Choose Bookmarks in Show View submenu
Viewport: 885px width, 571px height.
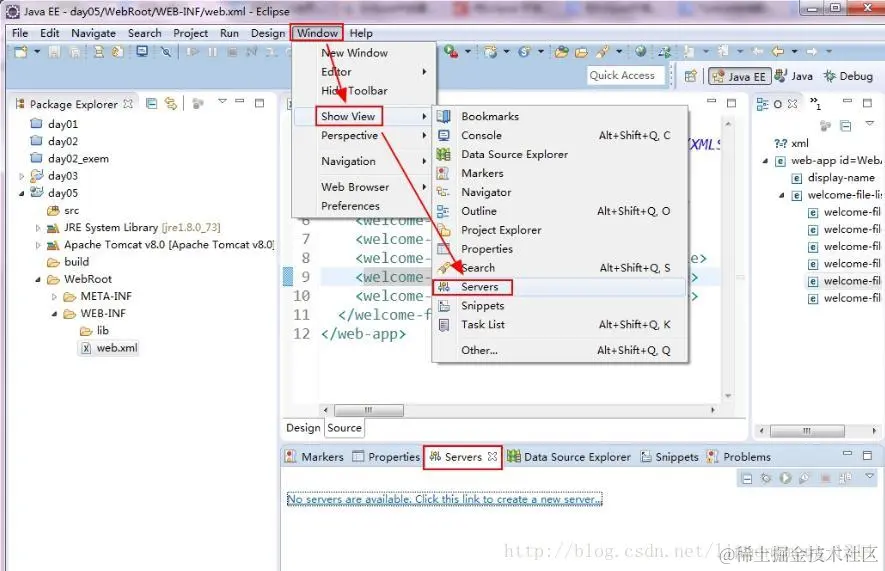coord(559,116)
